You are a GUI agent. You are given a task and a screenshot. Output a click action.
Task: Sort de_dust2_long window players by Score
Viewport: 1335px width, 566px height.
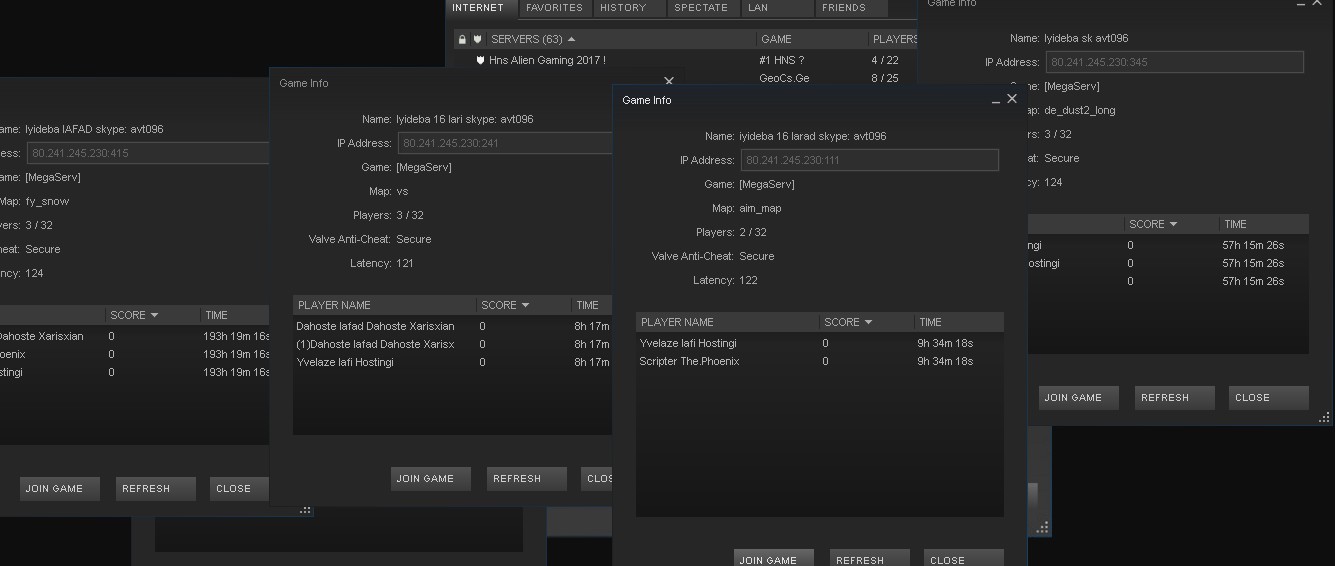click(1170, 224)
